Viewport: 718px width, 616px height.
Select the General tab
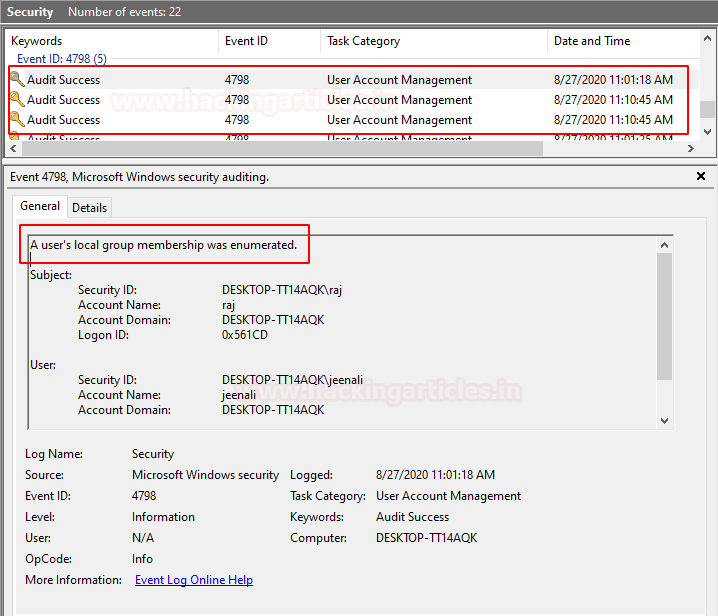(x=40, y=206)
